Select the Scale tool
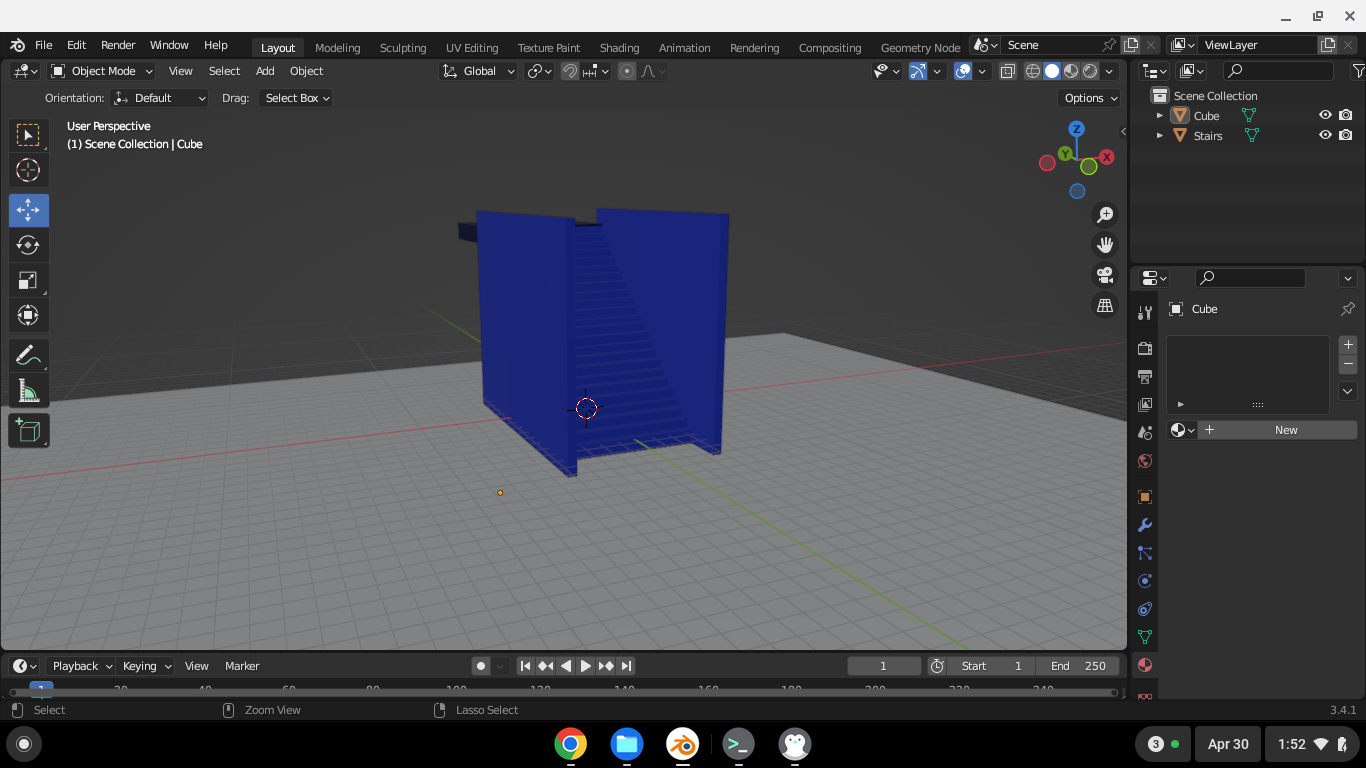This screenshot has width=1366, height=768. 28,281
